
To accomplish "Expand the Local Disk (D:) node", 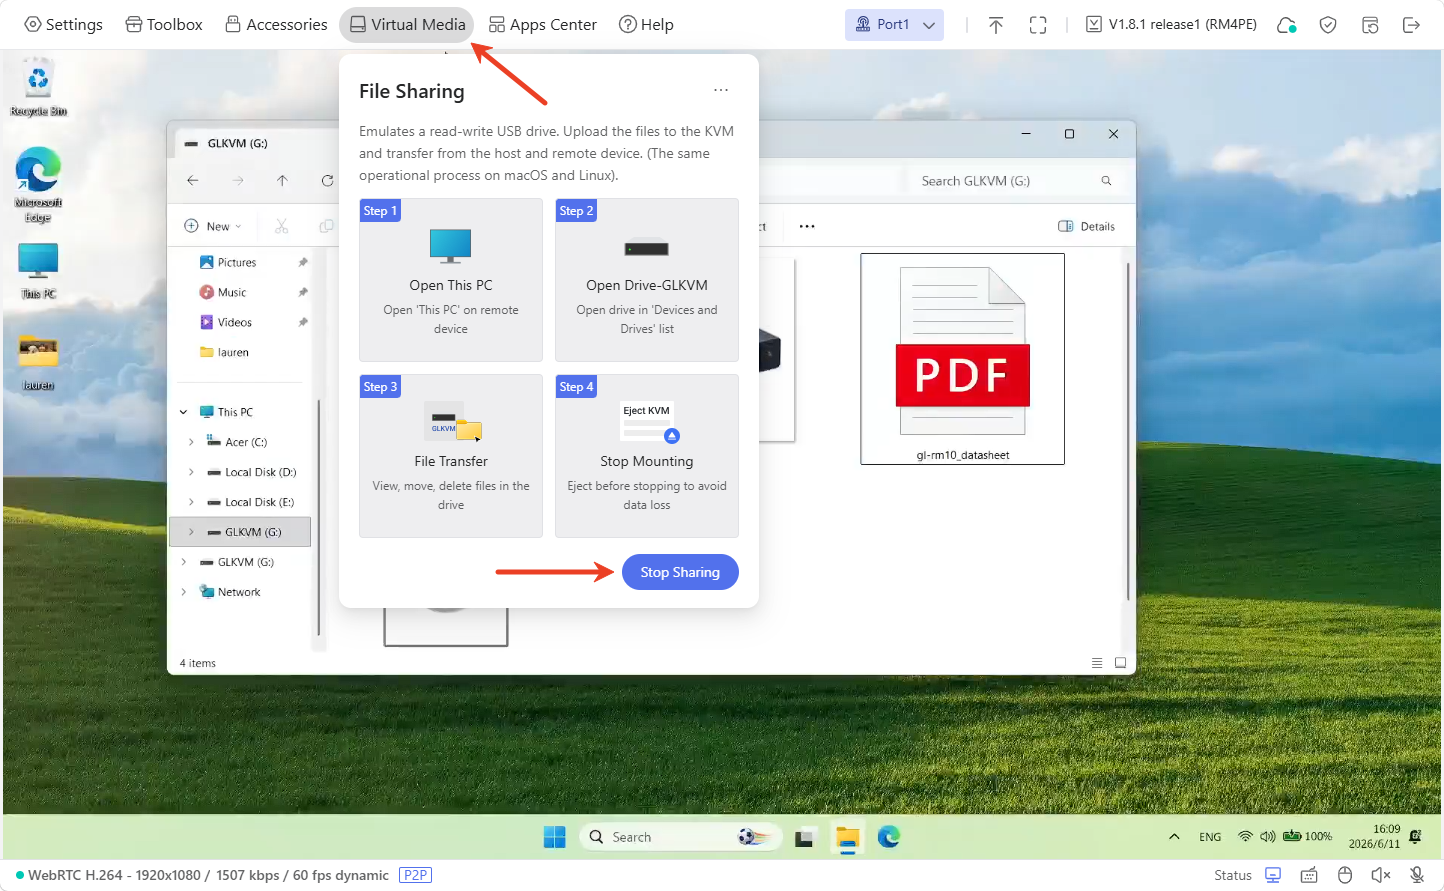I will pyautogui.click(x=191, y=472).
